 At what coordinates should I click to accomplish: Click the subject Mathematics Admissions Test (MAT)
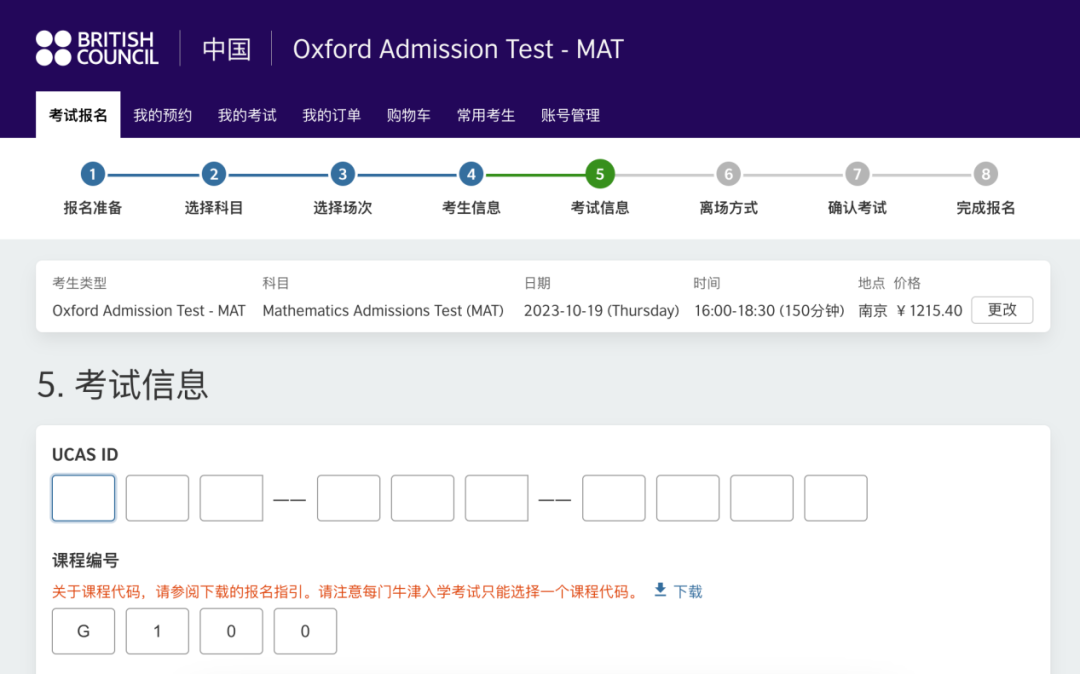tap(383, 310)
